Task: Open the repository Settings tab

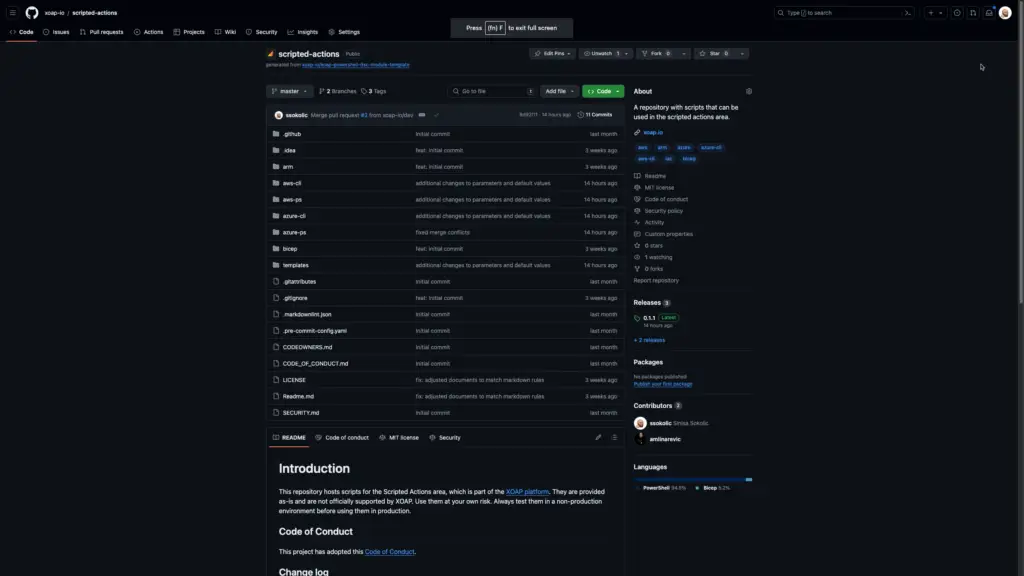Action: (344, 31)
